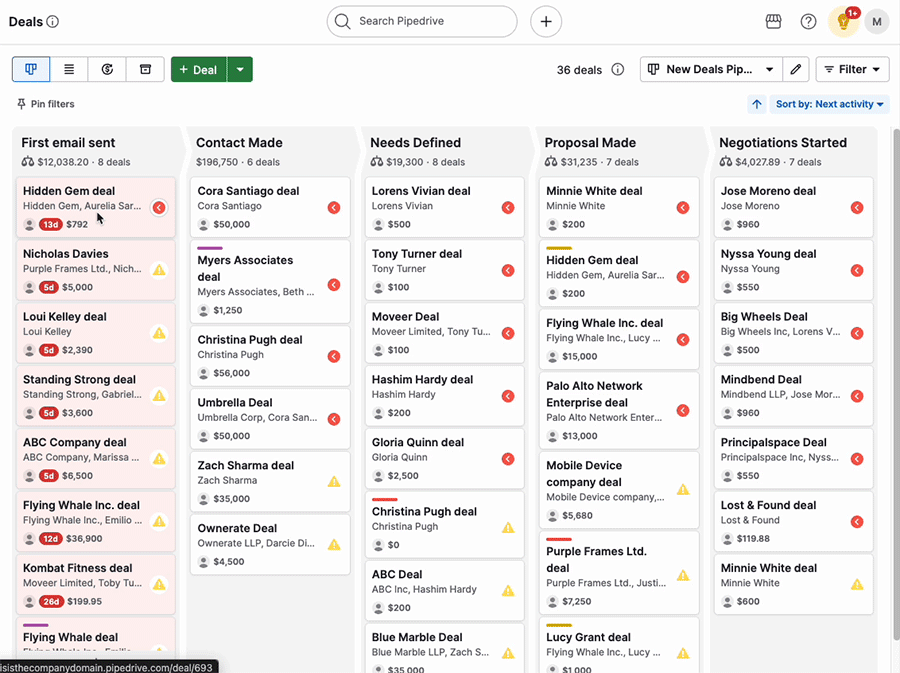900x673 pixels.
Task: Open the add Deal dropdown arrow
Action: (240, 69)
